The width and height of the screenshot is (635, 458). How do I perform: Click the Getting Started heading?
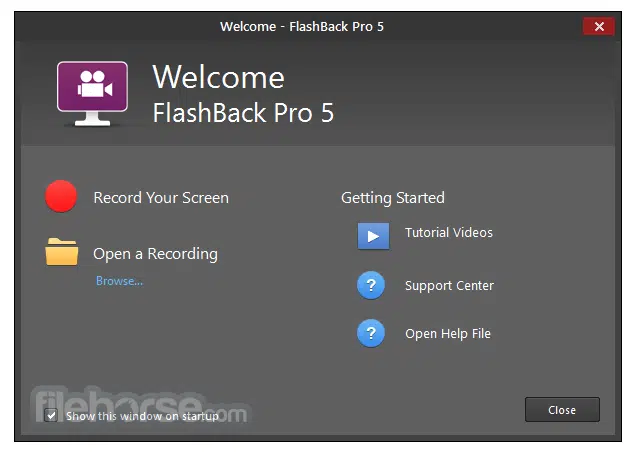393,198
